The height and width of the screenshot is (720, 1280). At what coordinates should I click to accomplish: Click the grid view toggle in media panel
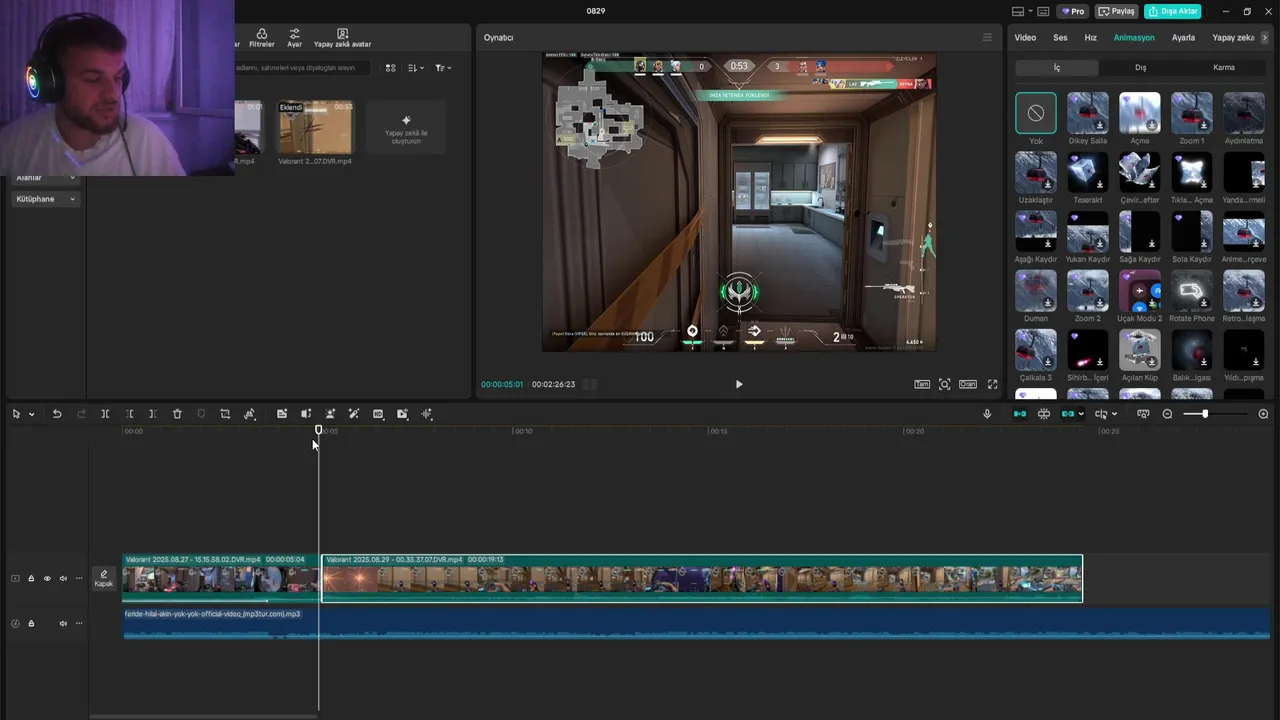(390, 68)
